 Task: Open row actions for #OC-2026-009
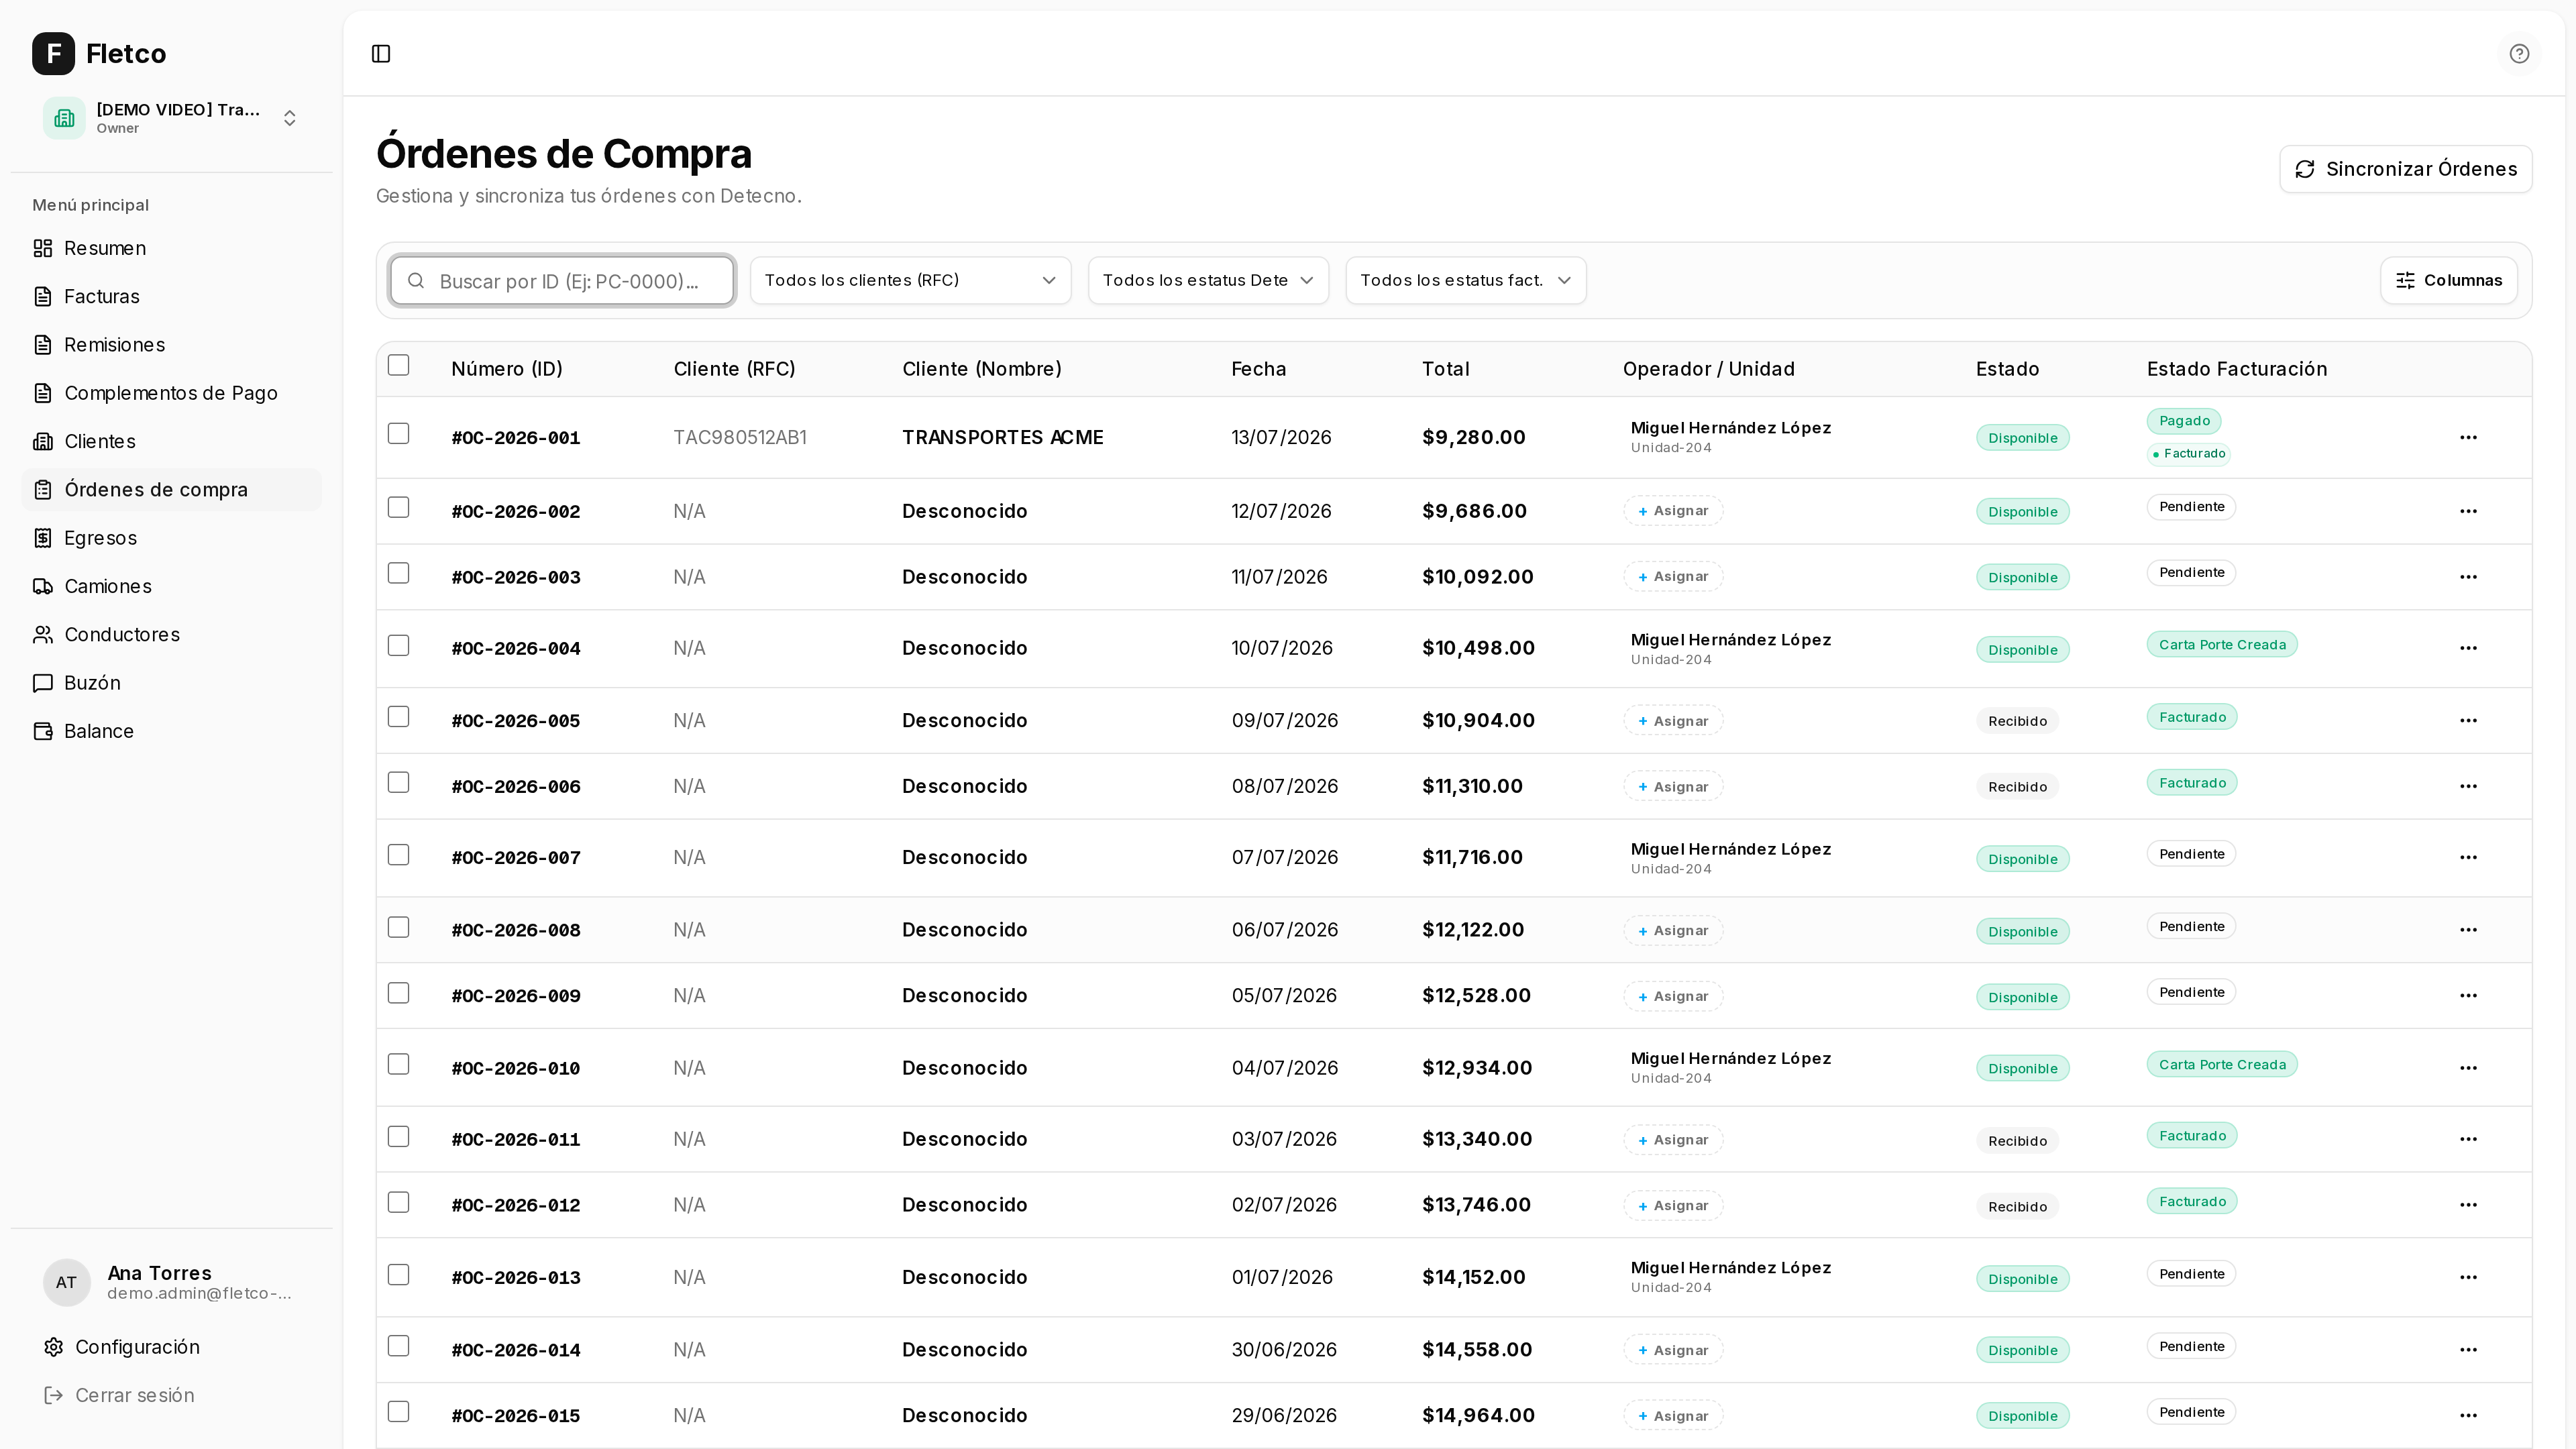click(x=2468, y=995)
